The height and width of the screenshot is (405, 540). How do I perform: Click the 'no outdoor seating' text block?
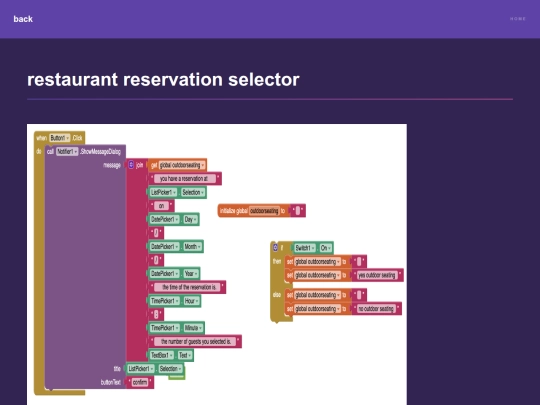376,309
